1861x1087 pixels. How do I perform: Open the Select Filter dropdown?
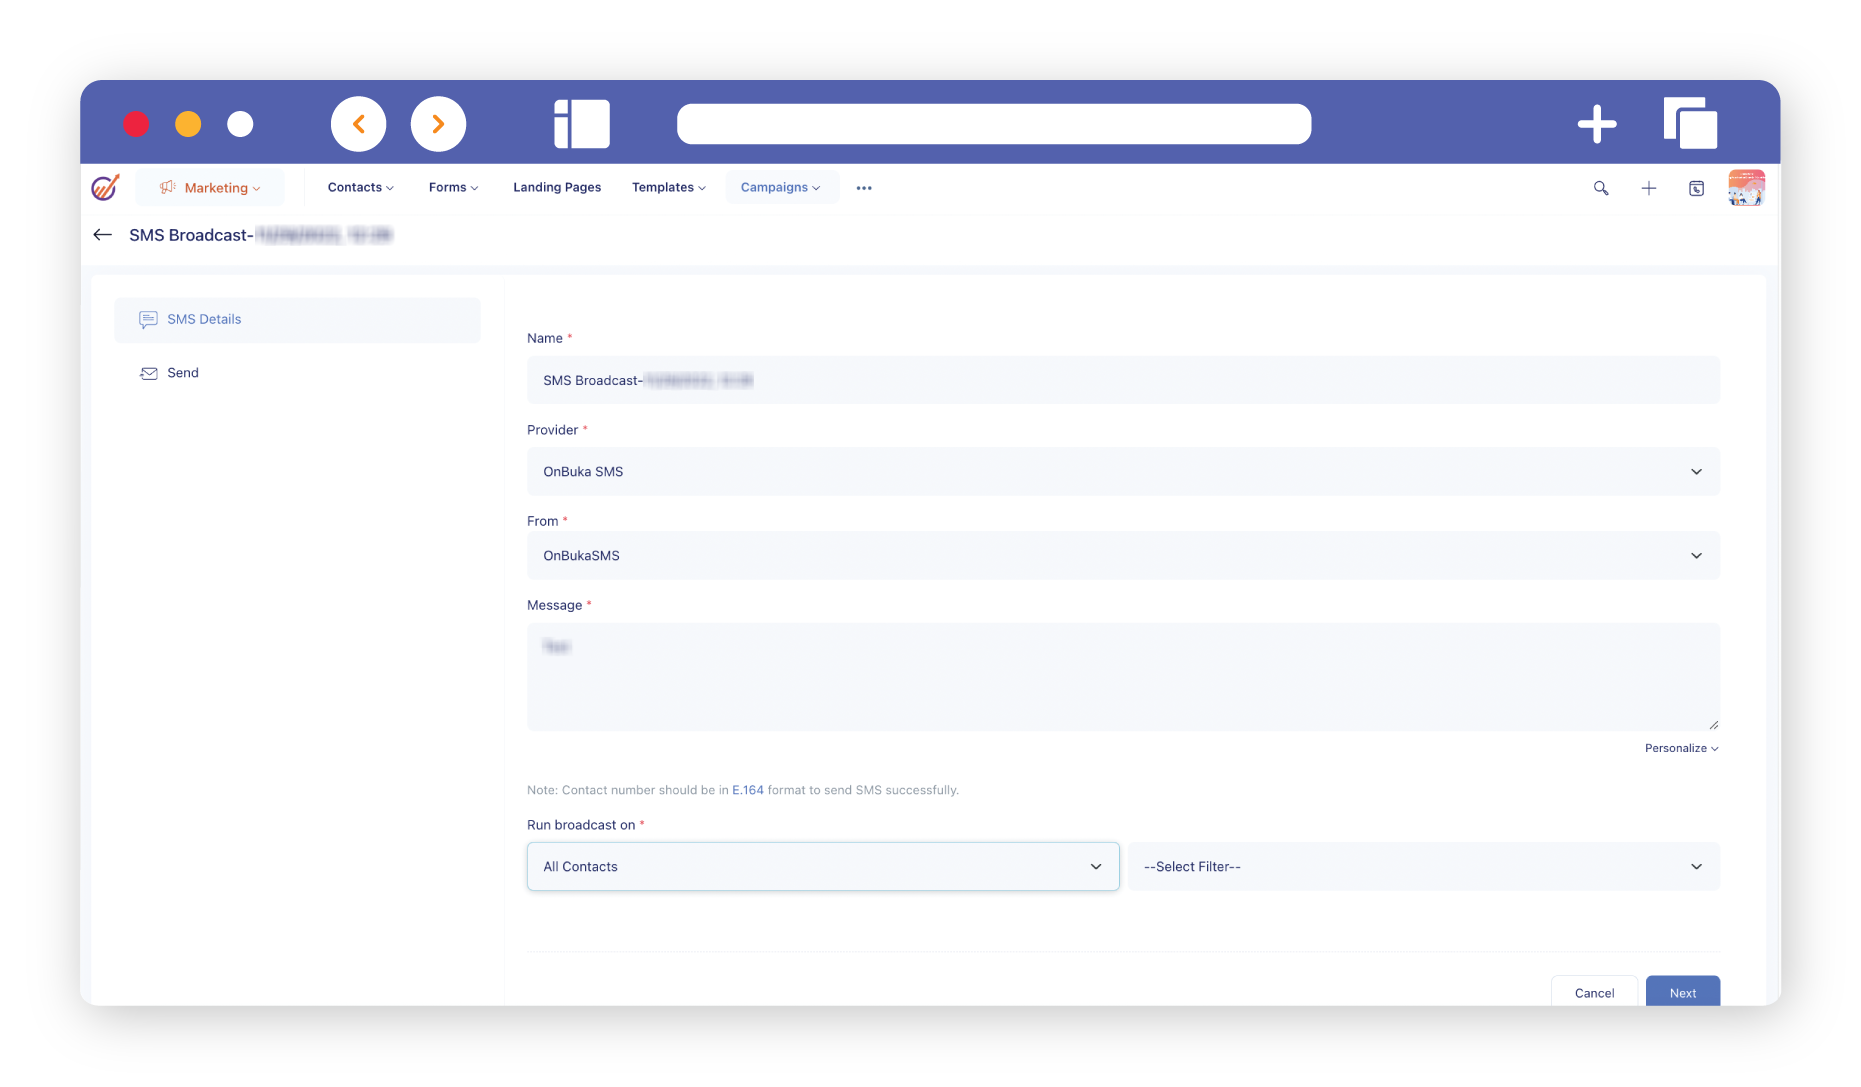(1422, 867)
